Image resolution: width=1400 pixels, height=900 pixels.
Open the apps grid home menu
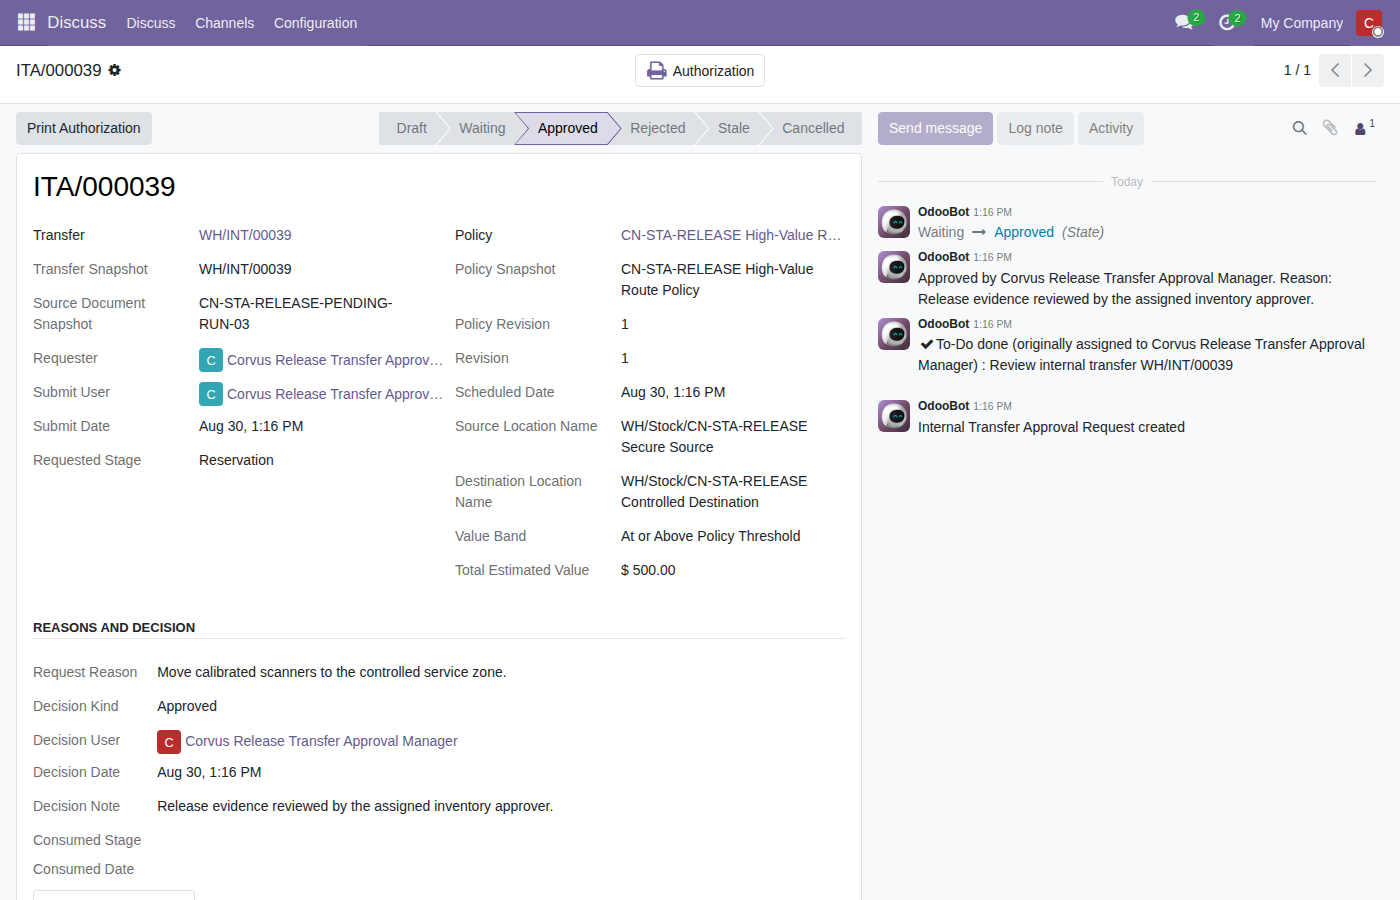click(26, 22)
